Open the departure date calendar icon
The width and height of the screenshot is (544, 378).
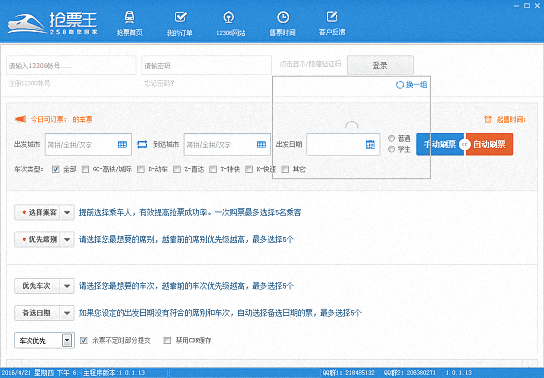tap(370, 144)
